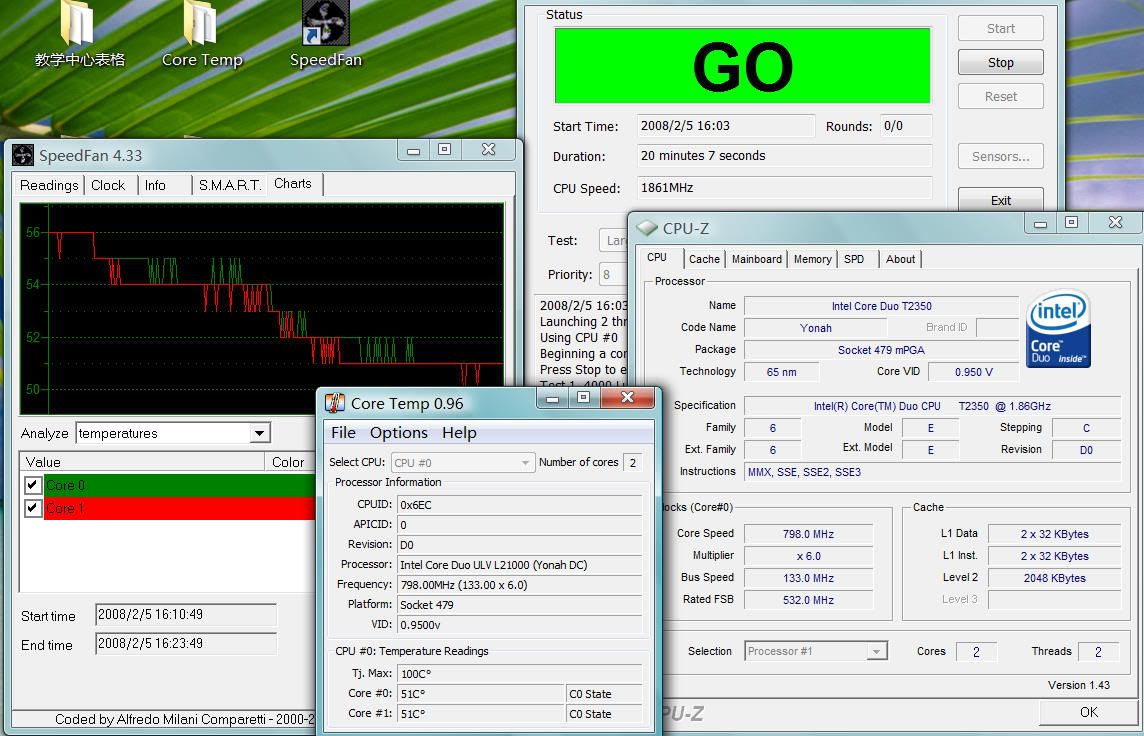Open the Select CPU dropdown in Core Temp

(463, 462)
